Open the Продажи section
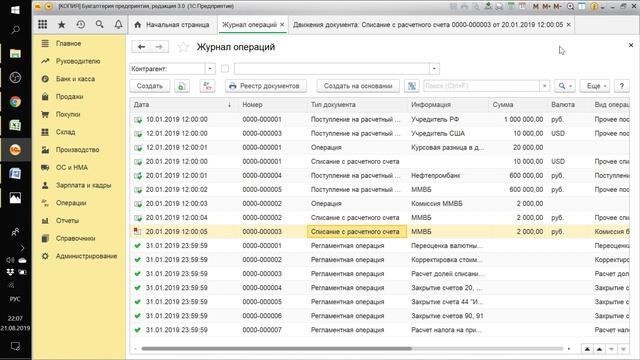Image resolution: width=640 pixels, height=360 pixels. point(79,97)
